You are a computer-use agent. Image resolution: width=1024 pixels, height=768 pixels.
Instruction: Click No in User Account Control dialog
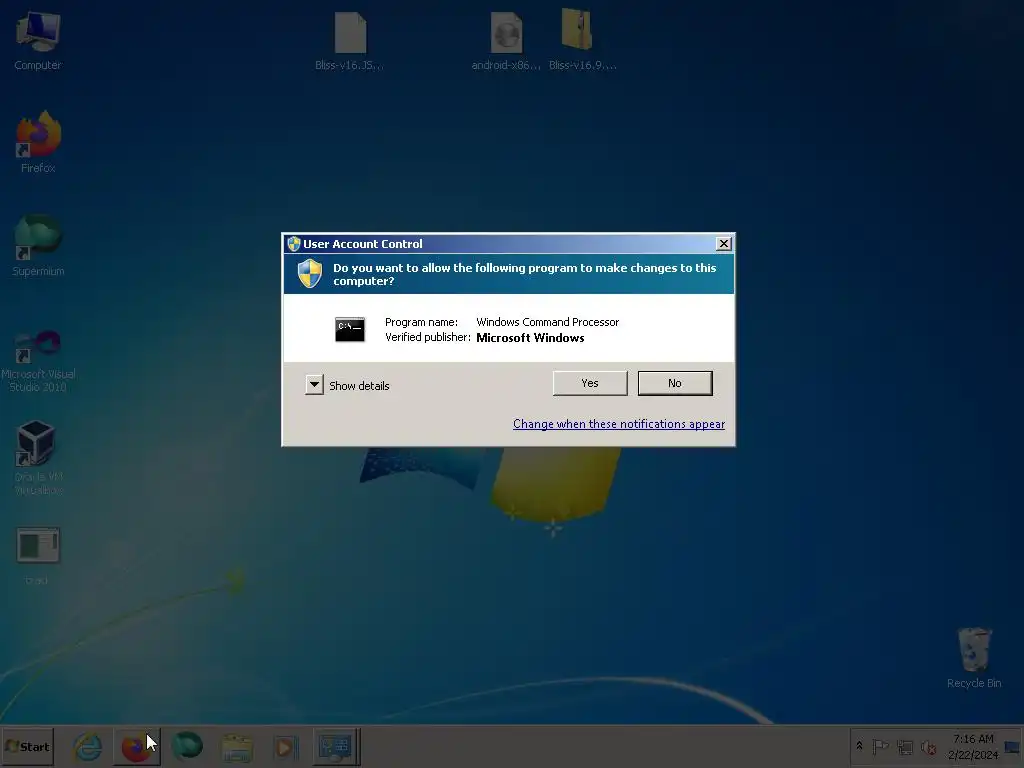click(675, 383)
